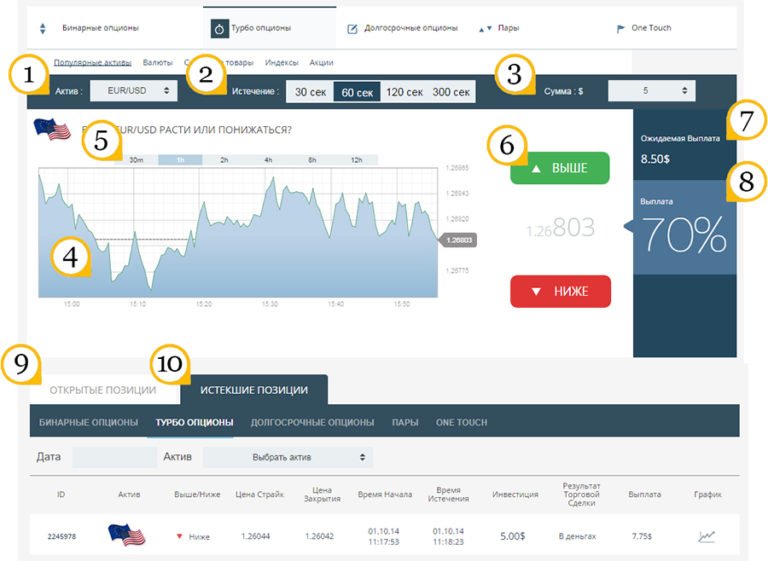This screenshot has width=768, height=561.
Task: Click the Турбо опционы stopwatch icon
Action: point(219,28)
